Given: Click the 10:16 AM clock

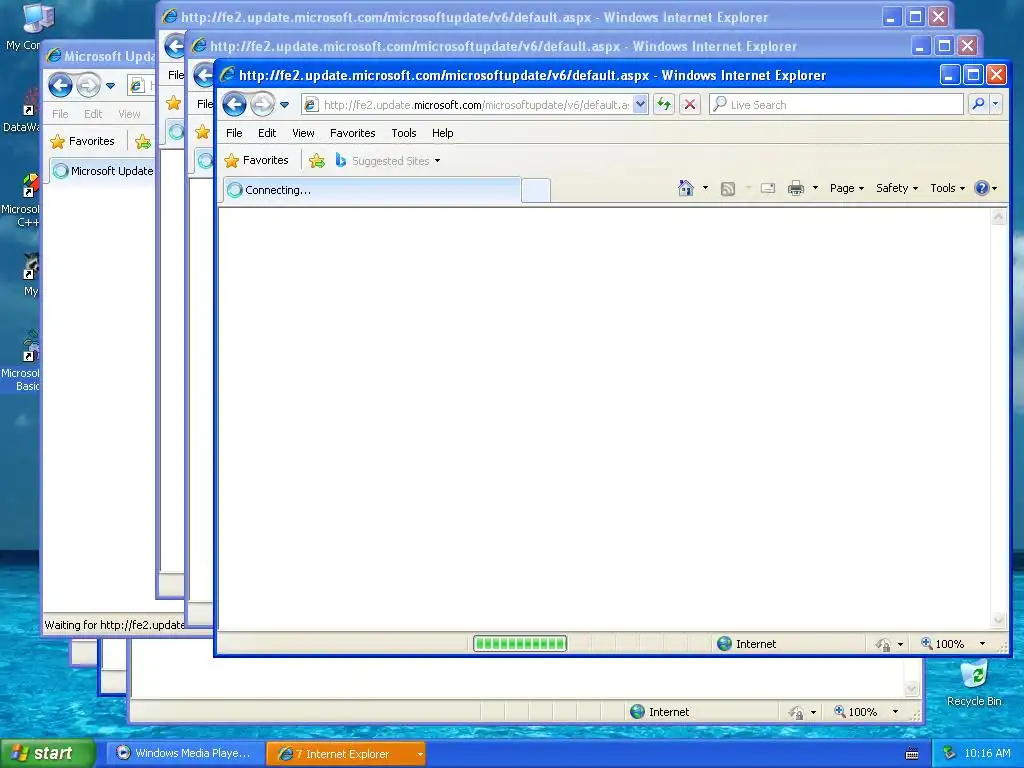Looking at the screenshot, I should [987, 754].
